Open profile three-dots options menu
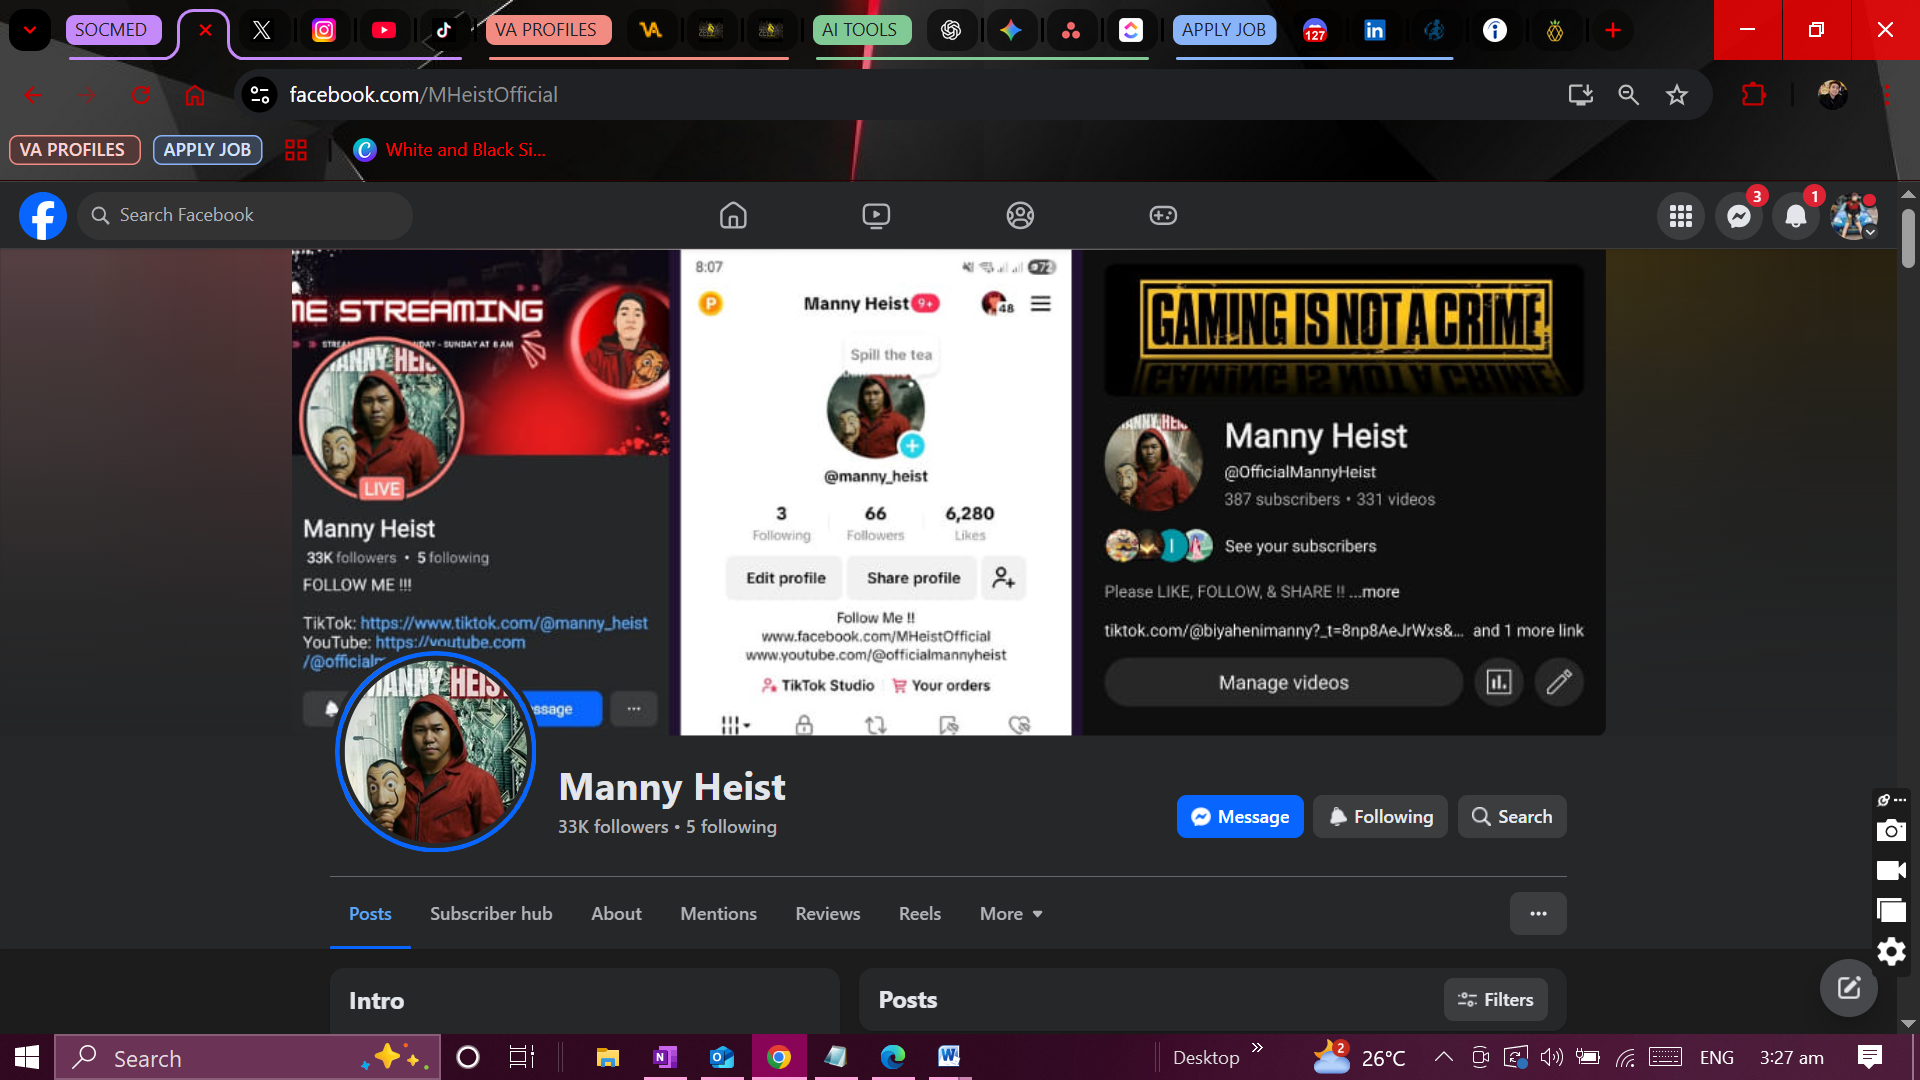 pos(1538,914)
